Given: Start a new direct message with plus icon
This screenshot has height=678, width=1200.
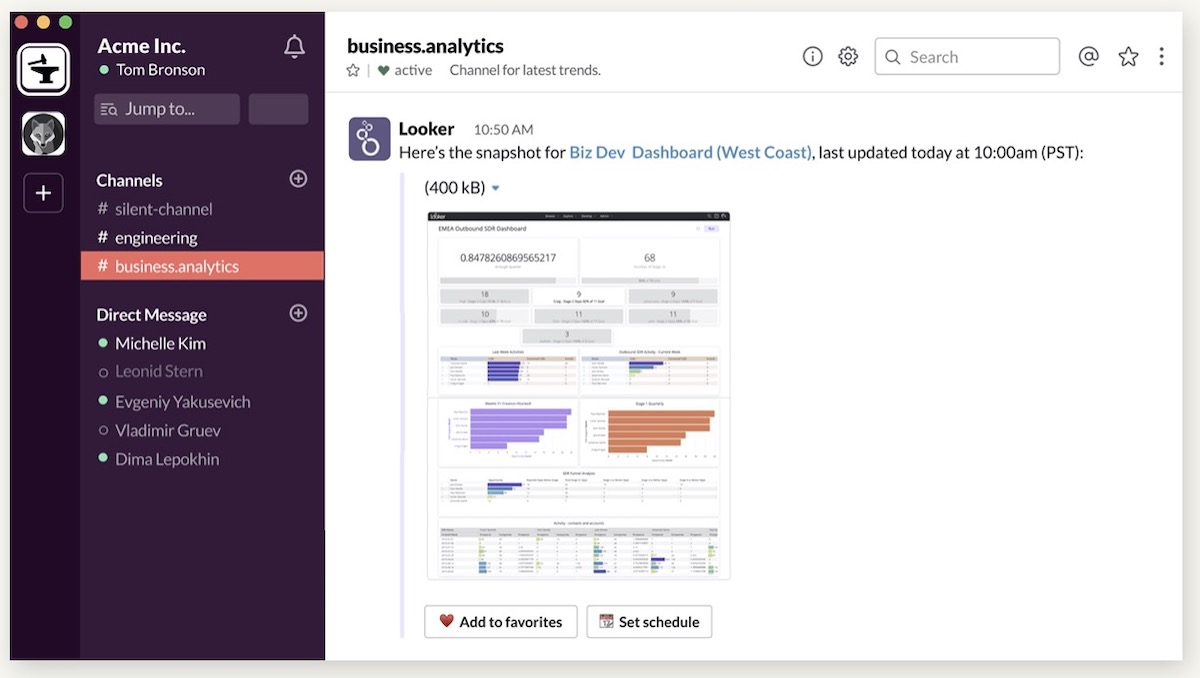Looking at the screenshot, I should [x=298, y=313].
